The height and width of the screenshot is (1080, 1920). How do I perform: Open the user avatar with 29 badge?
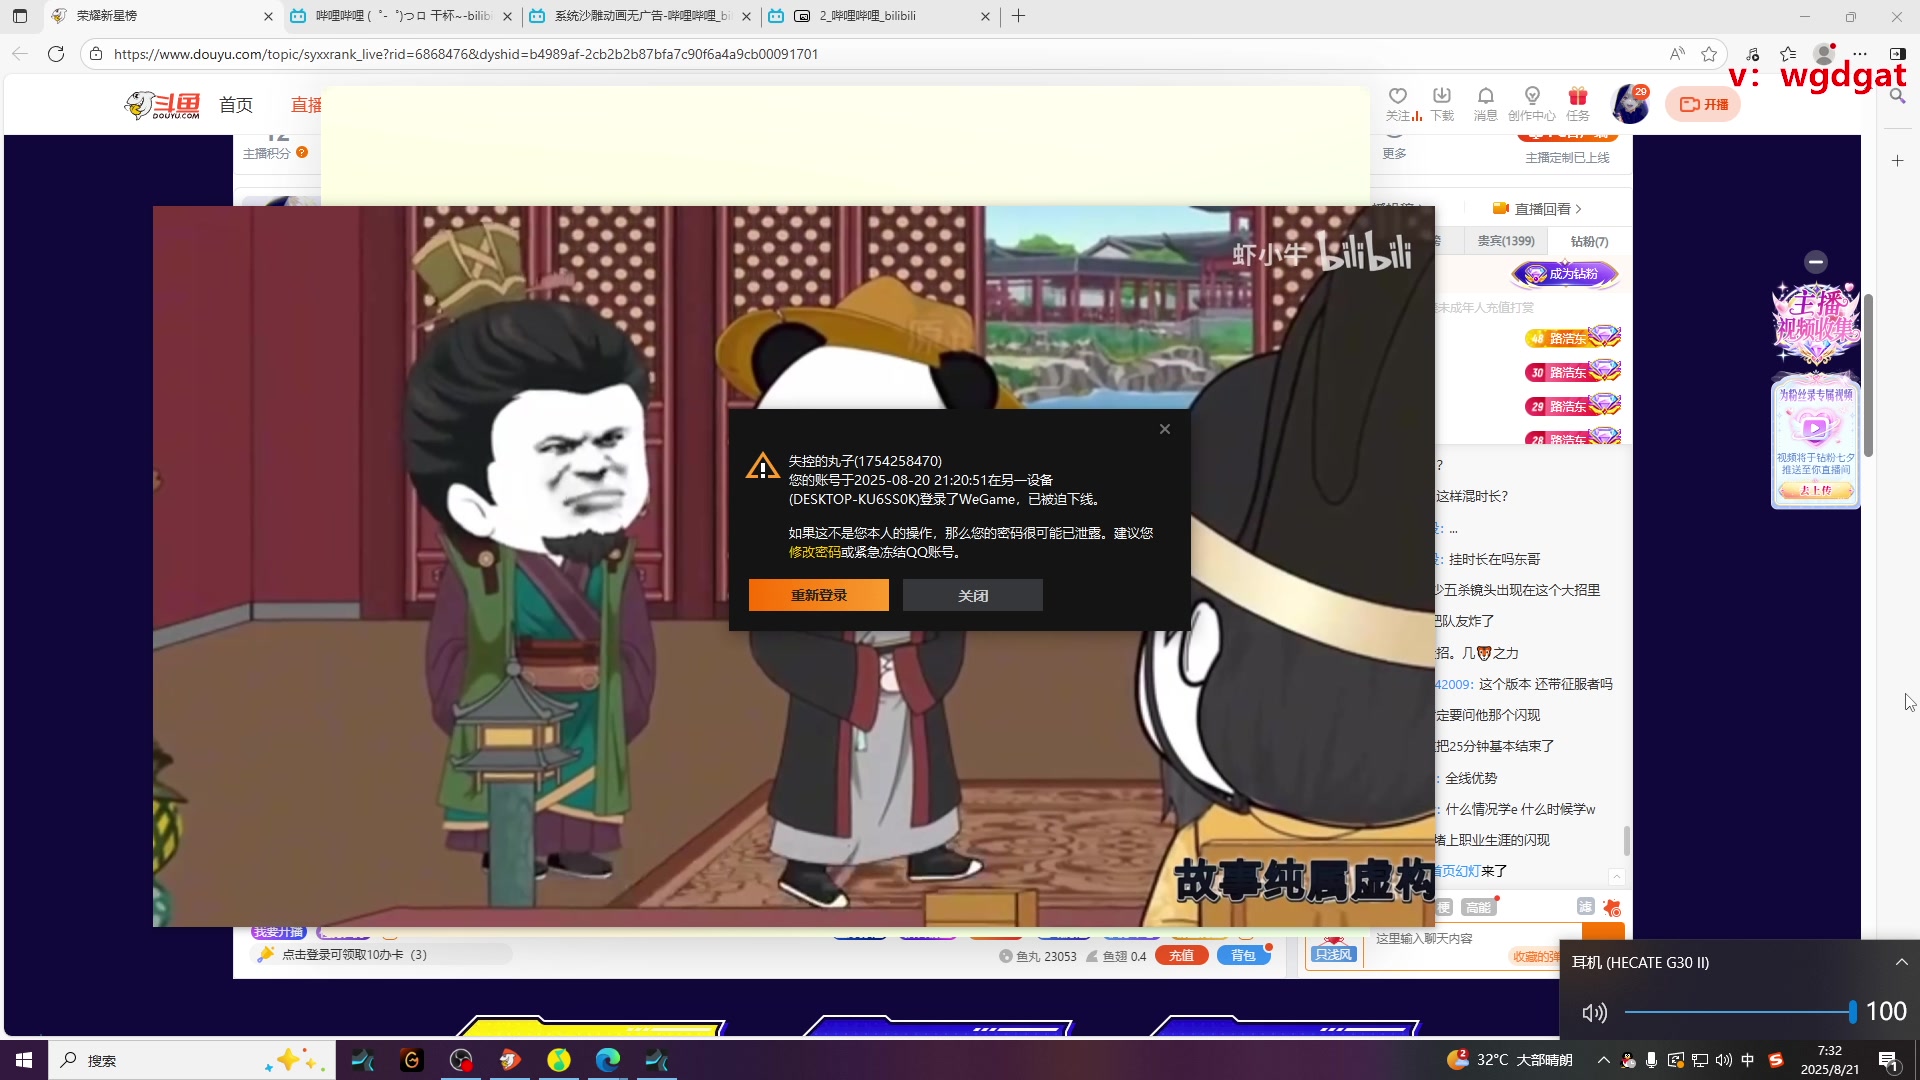pyautogui.click(x=1631, y=104)
